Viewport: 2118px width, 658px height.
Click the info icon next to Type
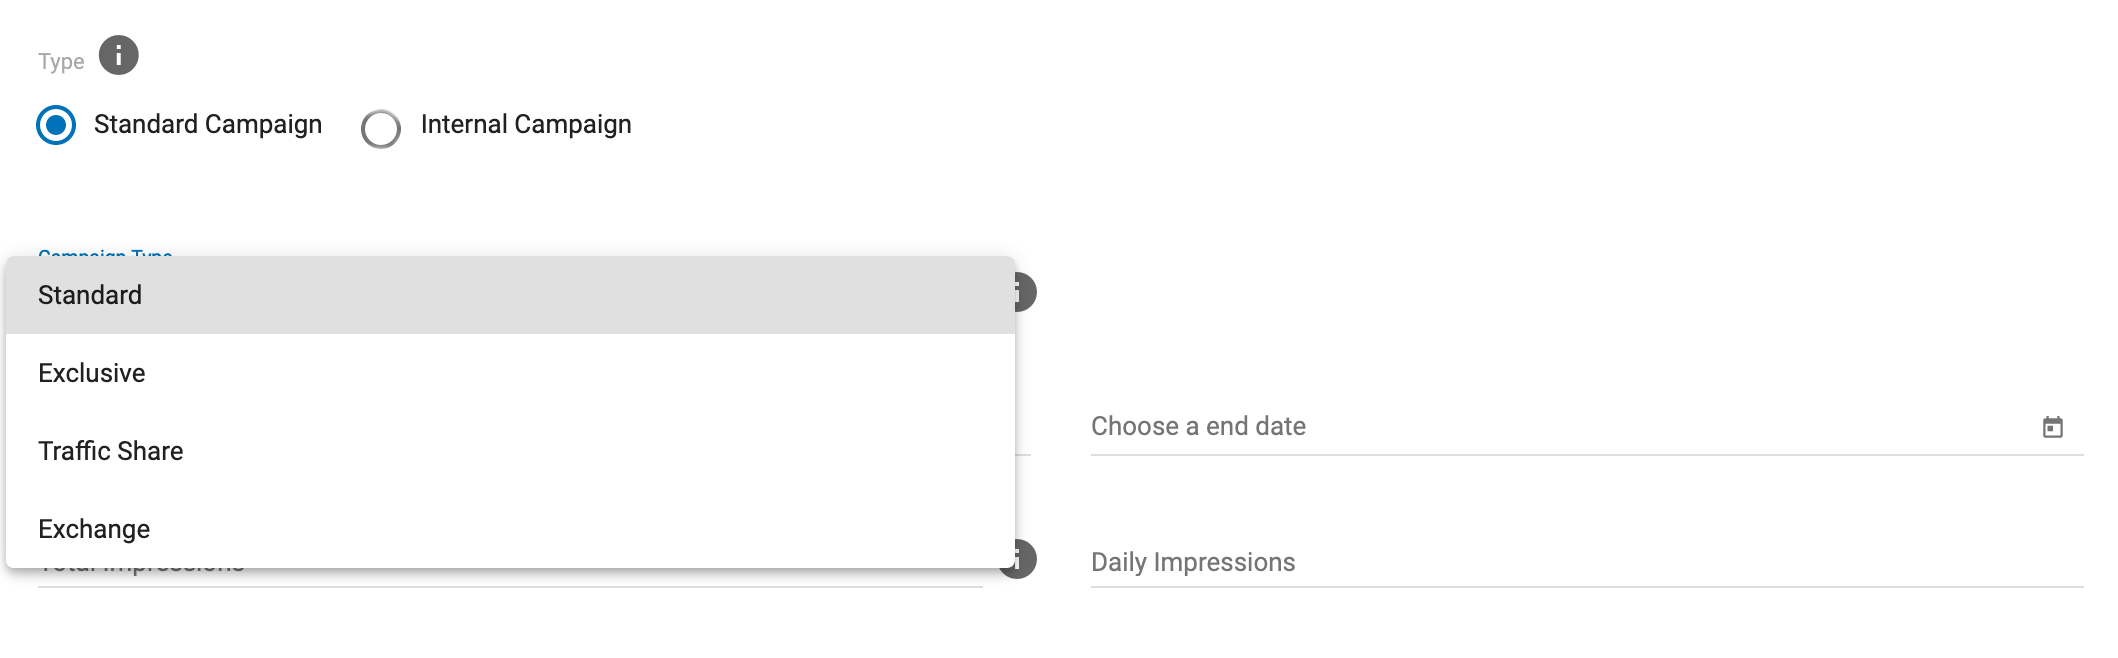pos(119,56)
